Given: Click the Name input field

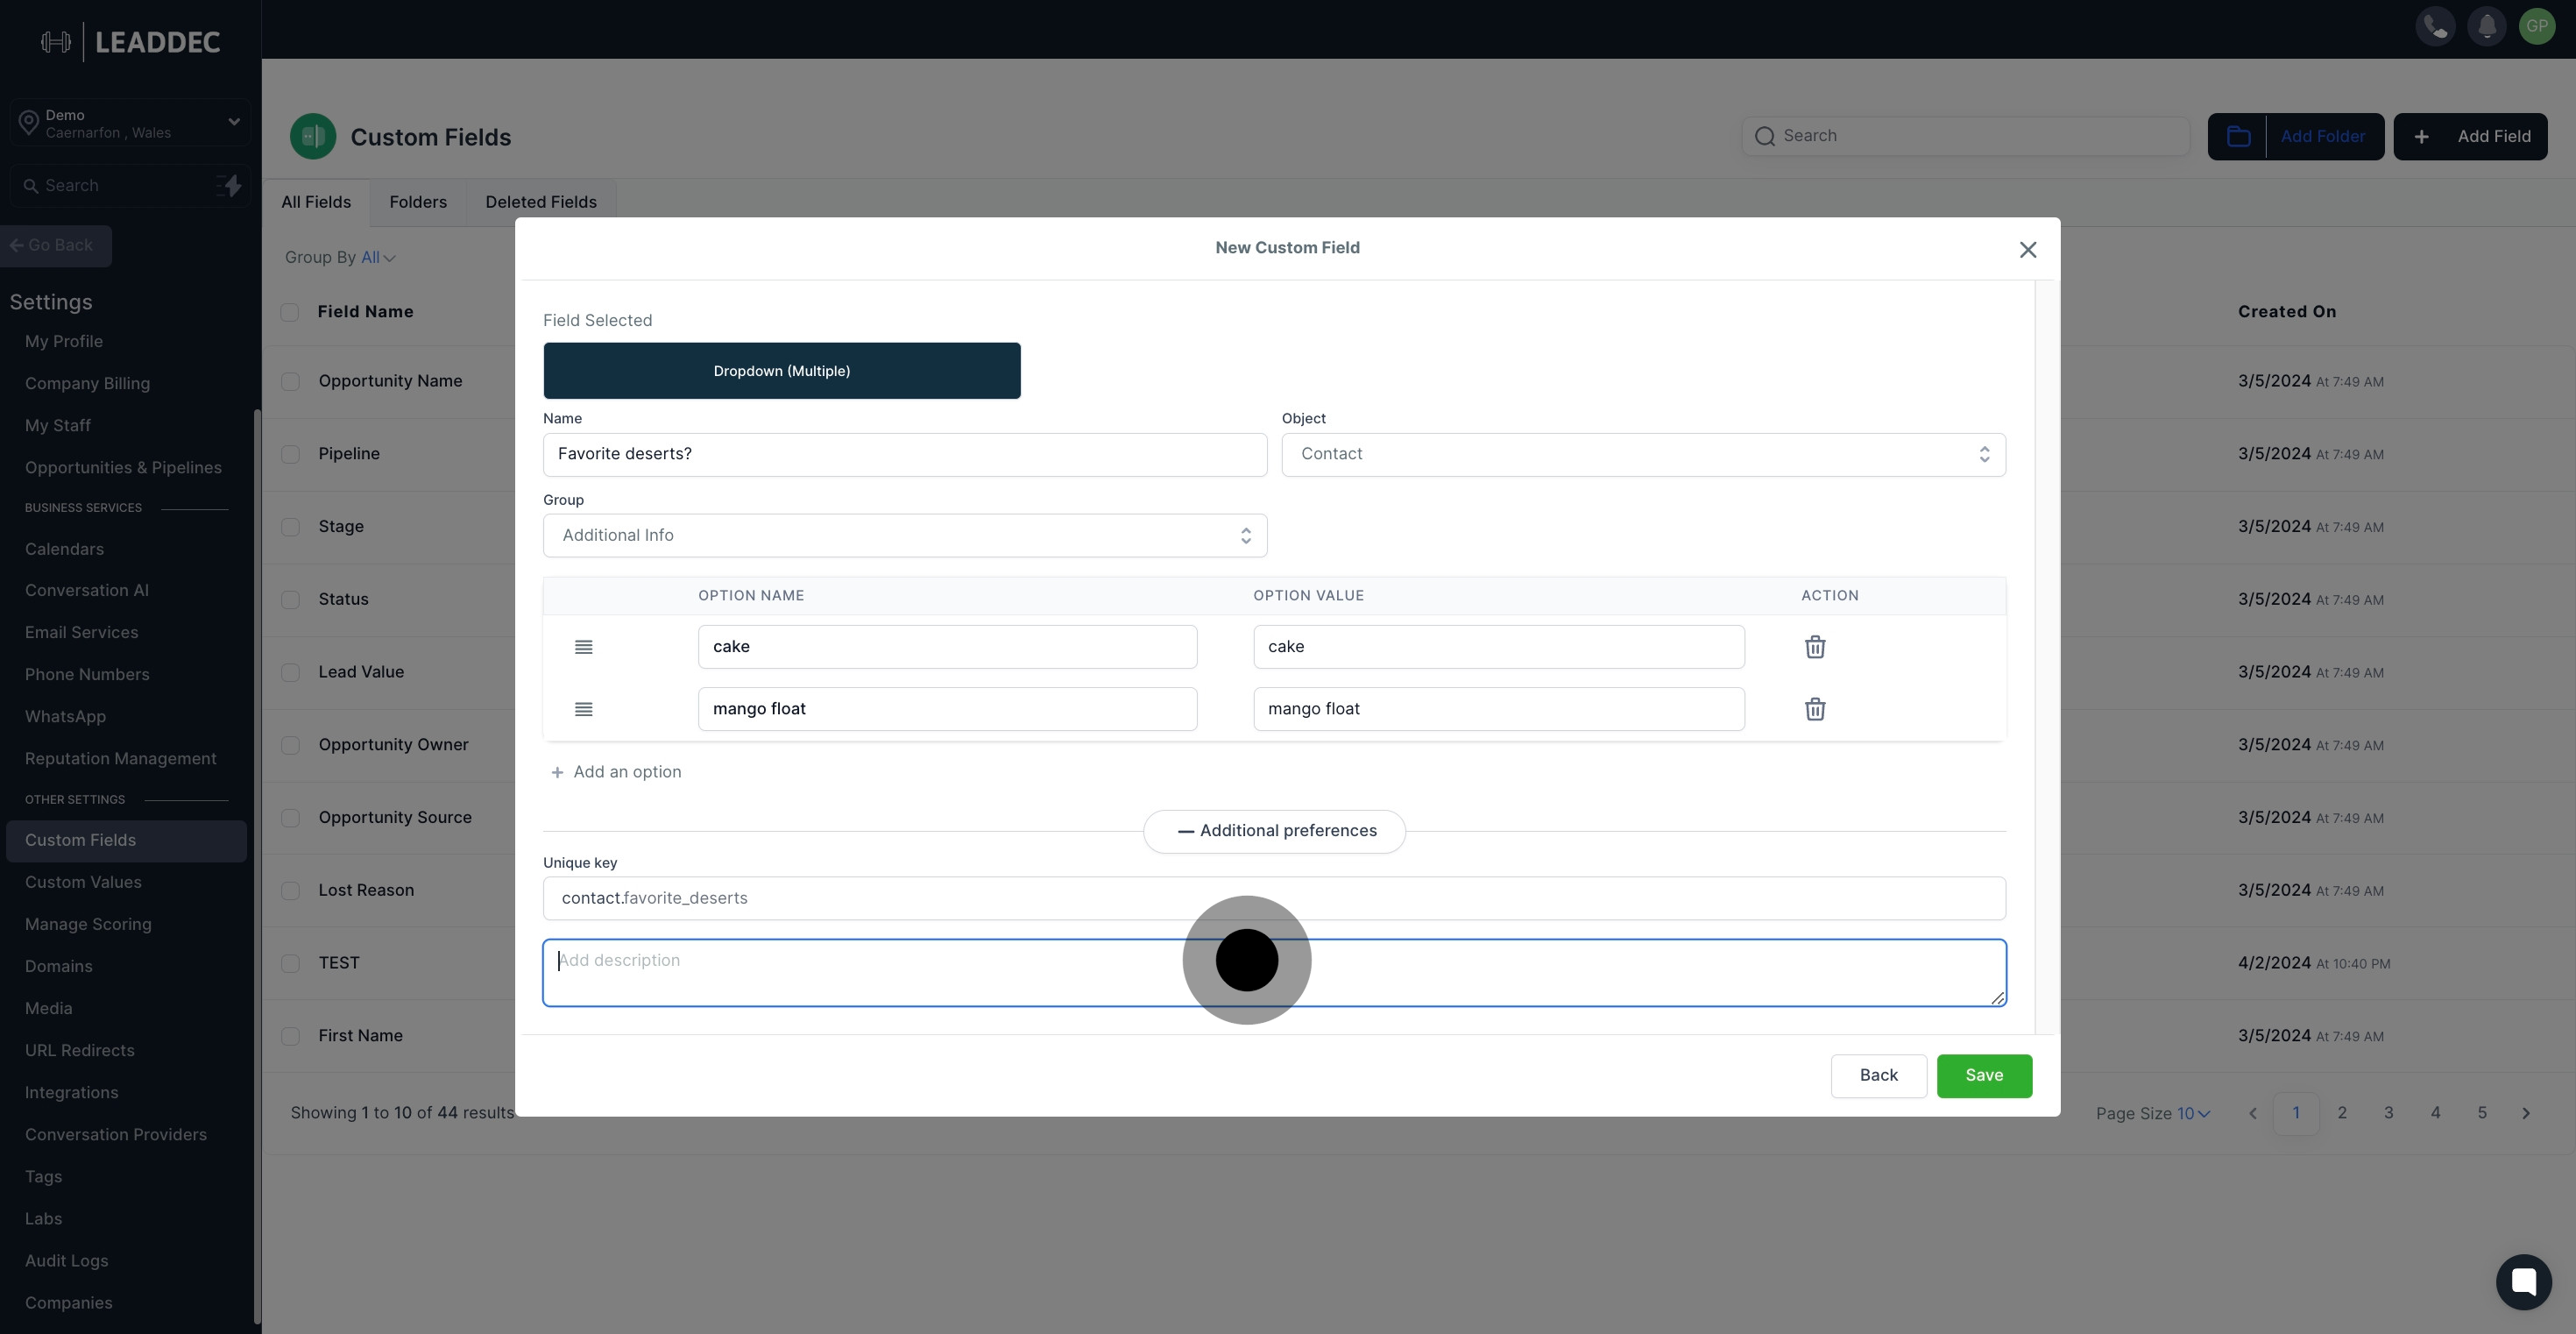Looking at the screenshot, I should click(904, 454).
